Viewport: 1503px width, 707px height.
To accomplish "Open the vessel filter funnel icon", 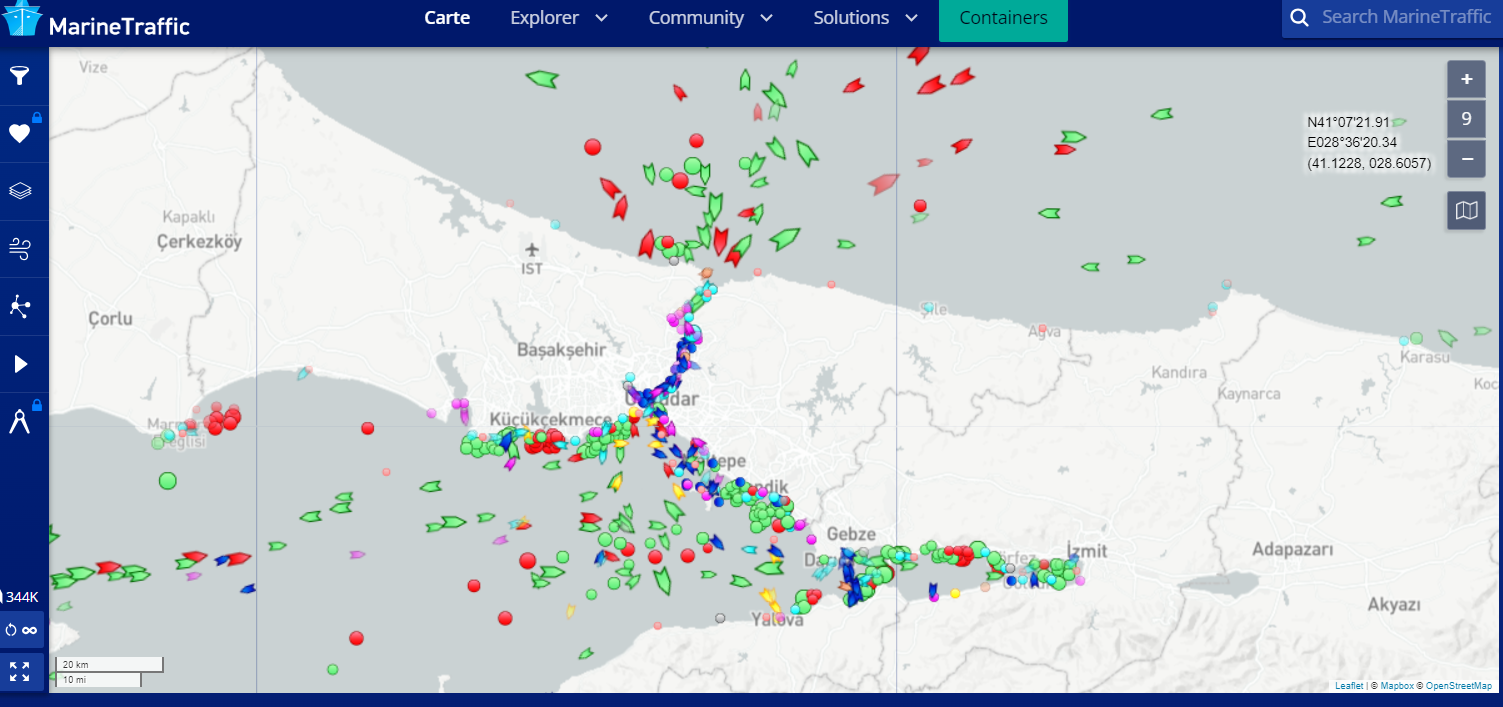I will (20, 76).
